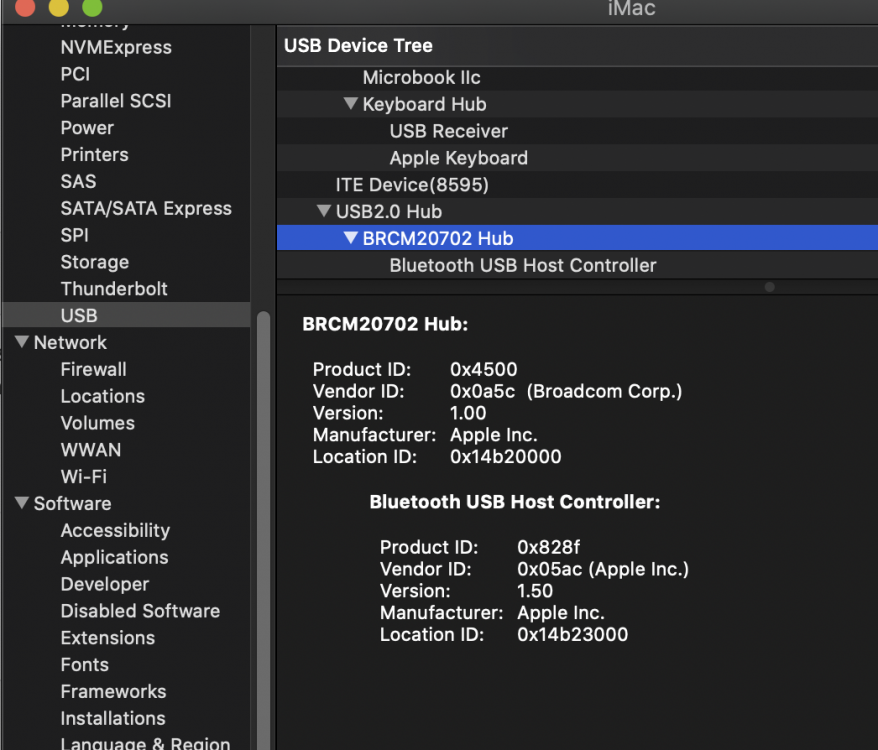Select SPI in the sidebar
The image size is (878, 750).
74,235
